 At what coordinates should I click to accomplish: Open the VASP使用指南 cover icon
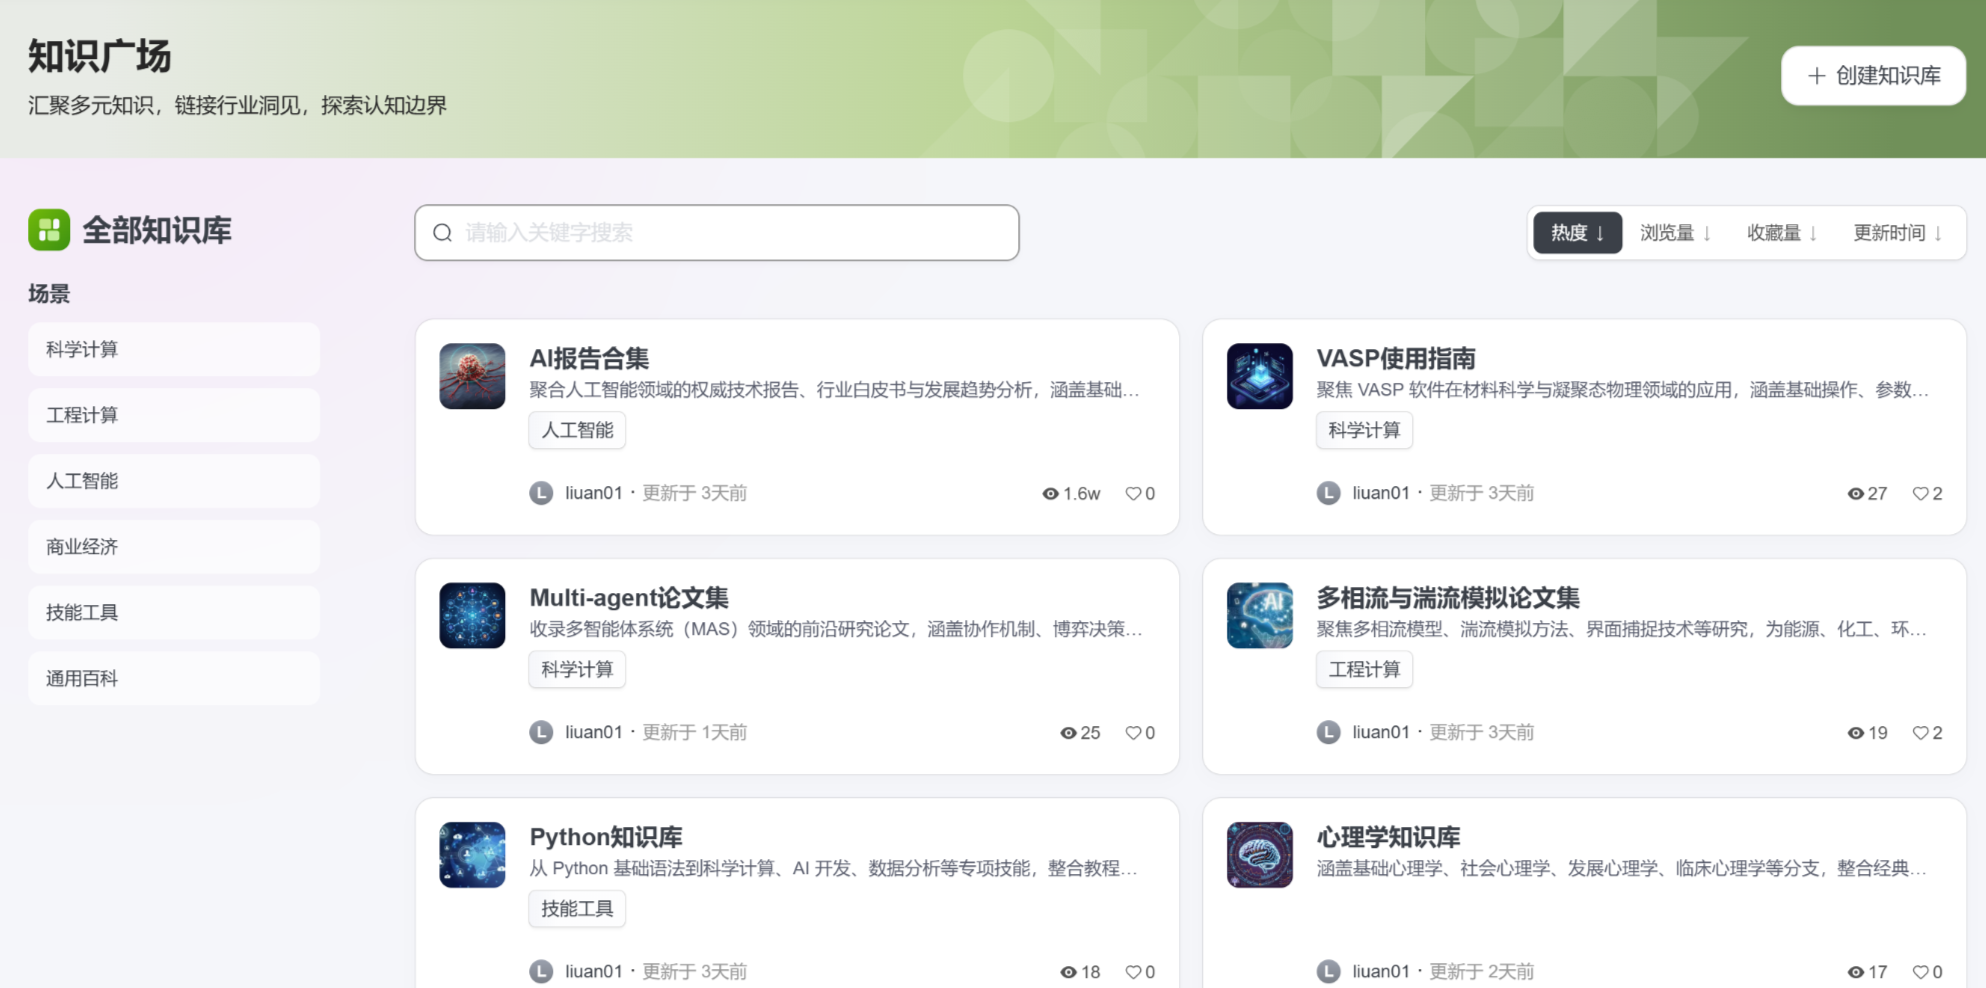[1259, 376]
